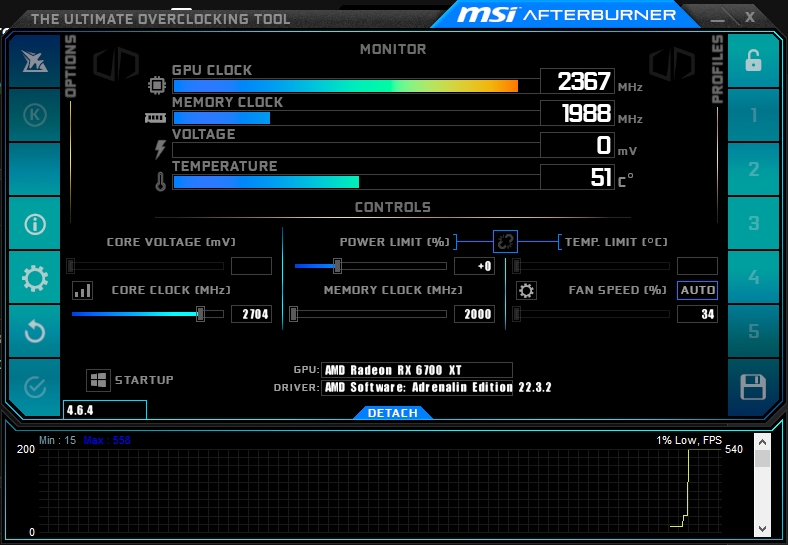The width and height of the screenshot is (788, 545).
Task: Click the GPU name AMD Radeon RX 6700 XT
Action: pyautogui.click(x=417, y=370)
